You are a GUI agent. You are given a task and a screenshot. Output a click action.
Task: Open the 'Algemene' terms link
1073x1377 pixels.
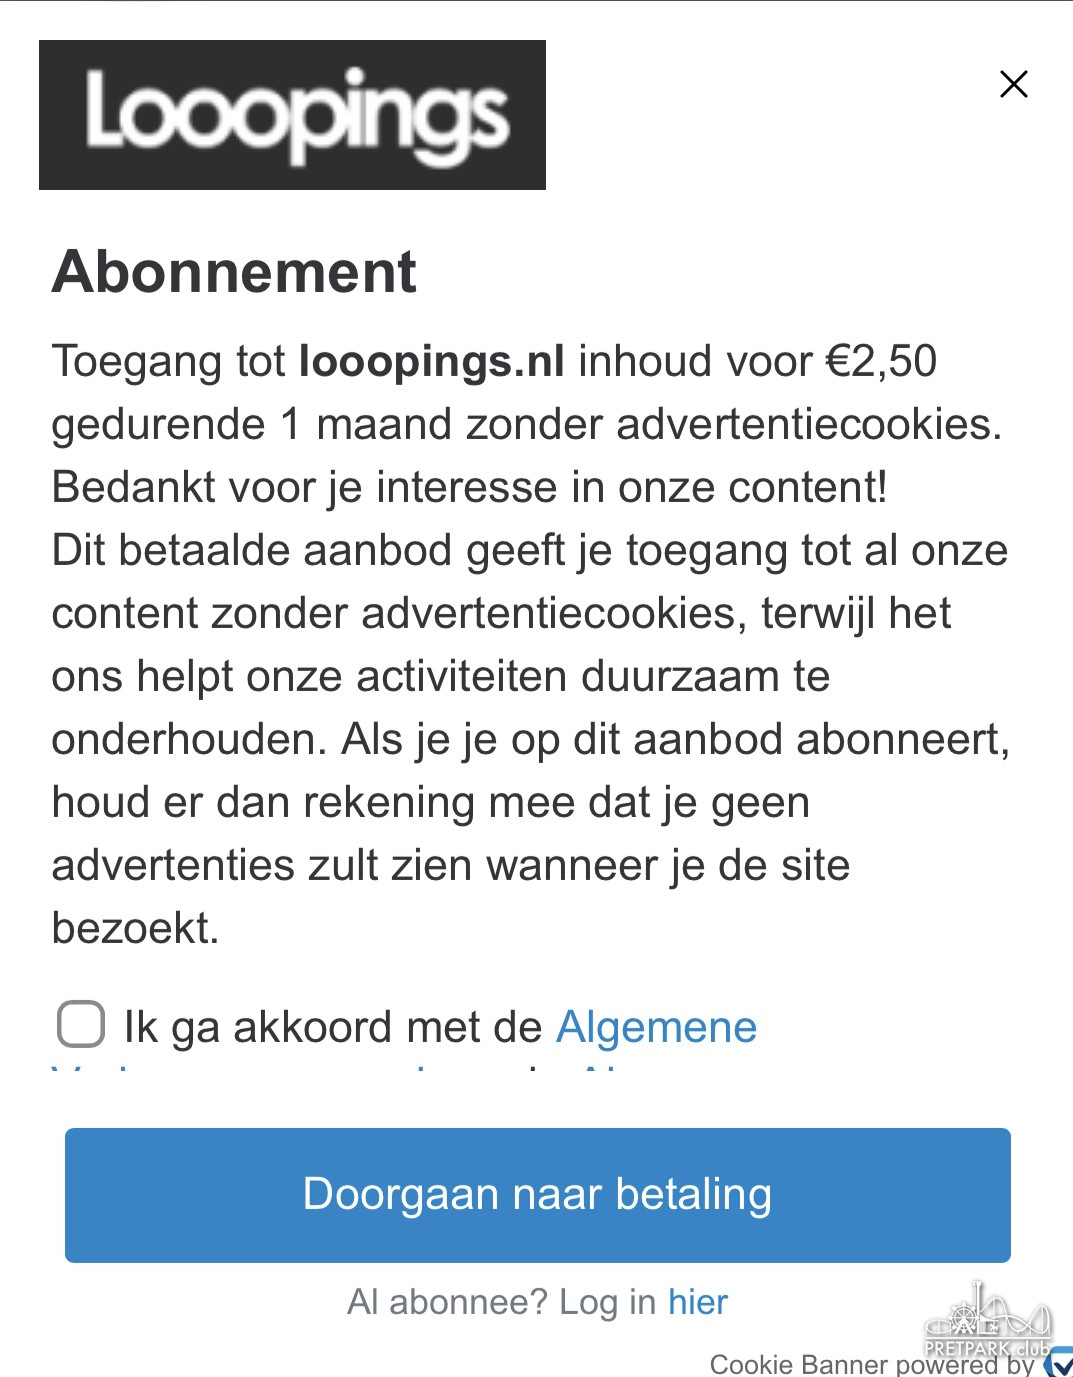pos(656,1027)
